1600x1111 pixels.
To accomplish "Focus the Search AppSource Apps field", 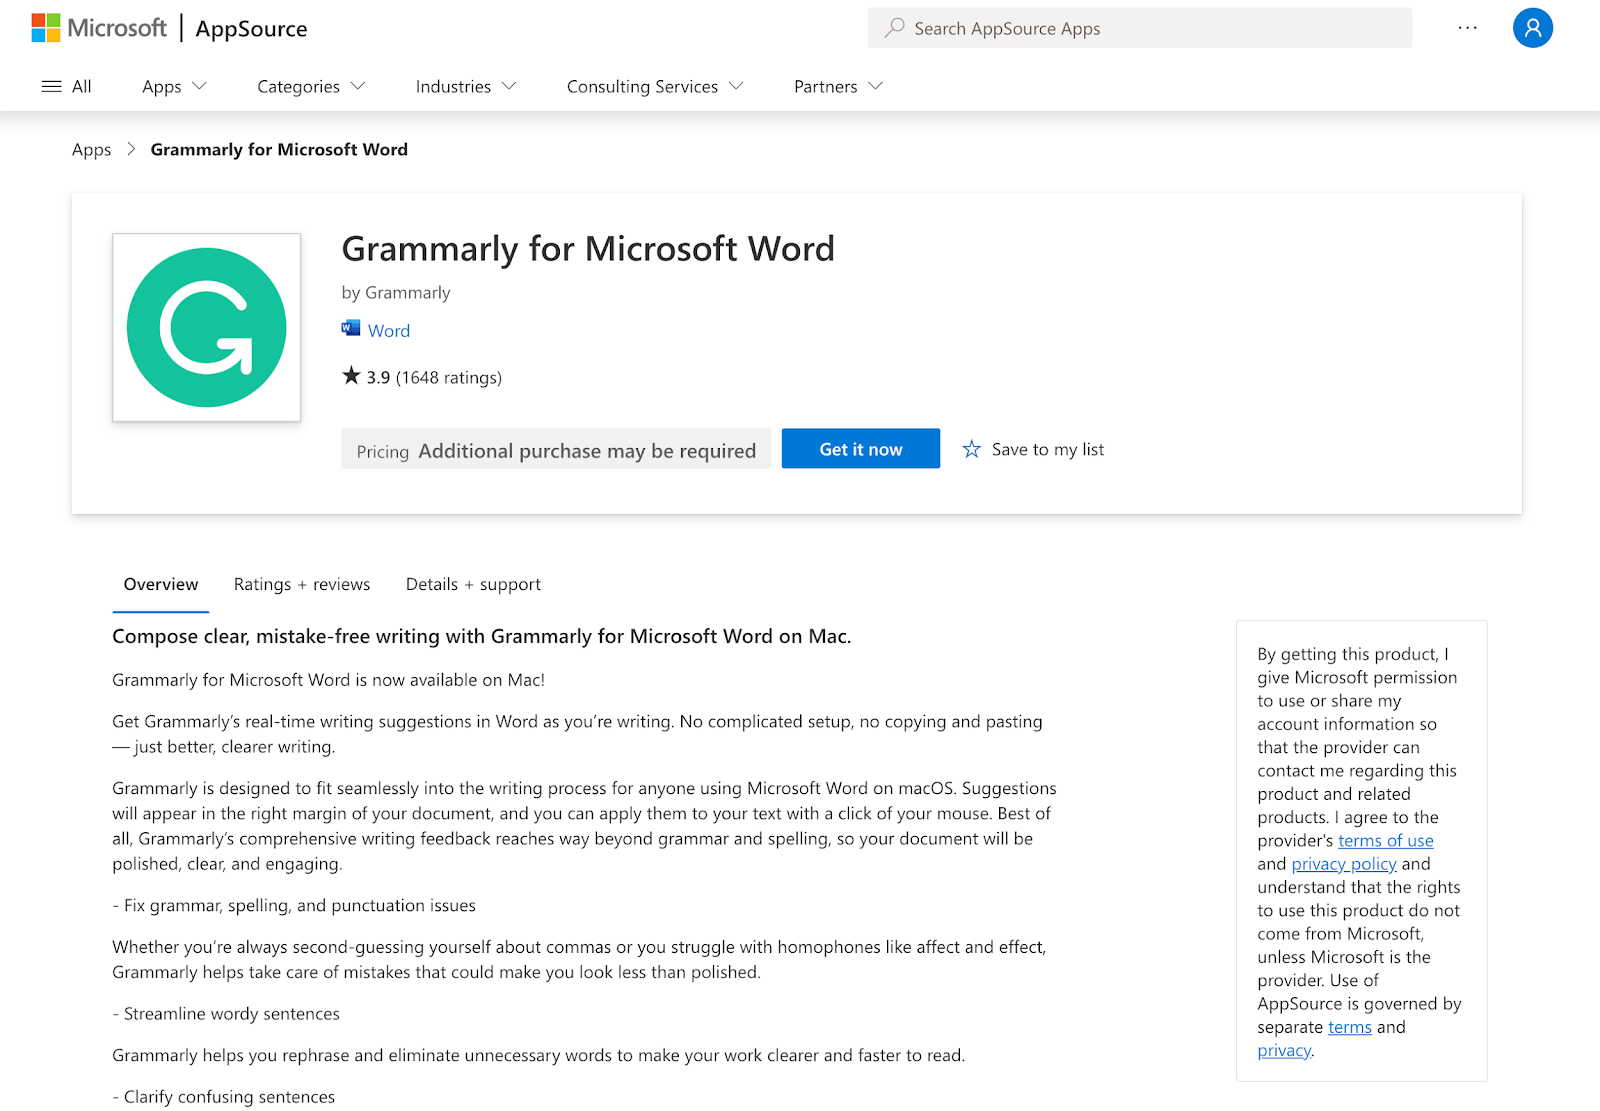I will click(1140, 28).
